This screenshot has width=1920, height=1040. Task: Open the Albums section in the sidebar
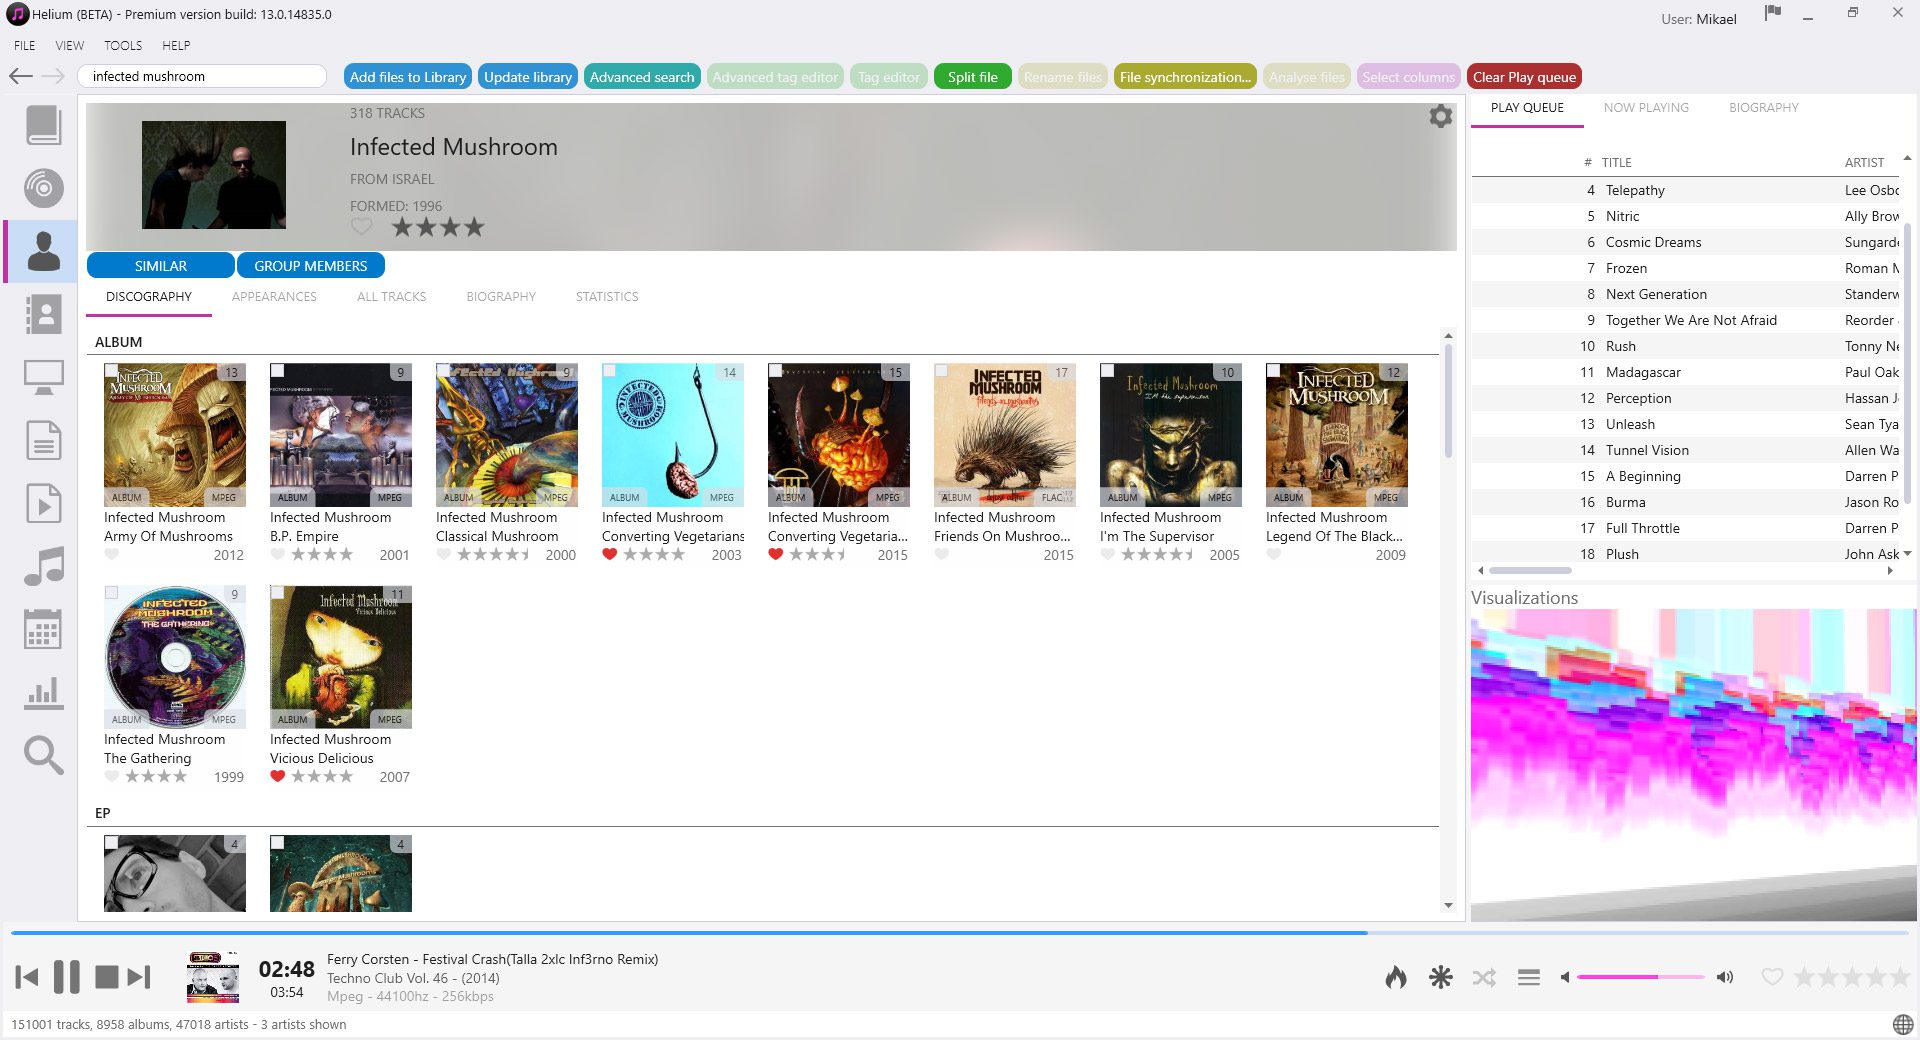pos(43,188)
